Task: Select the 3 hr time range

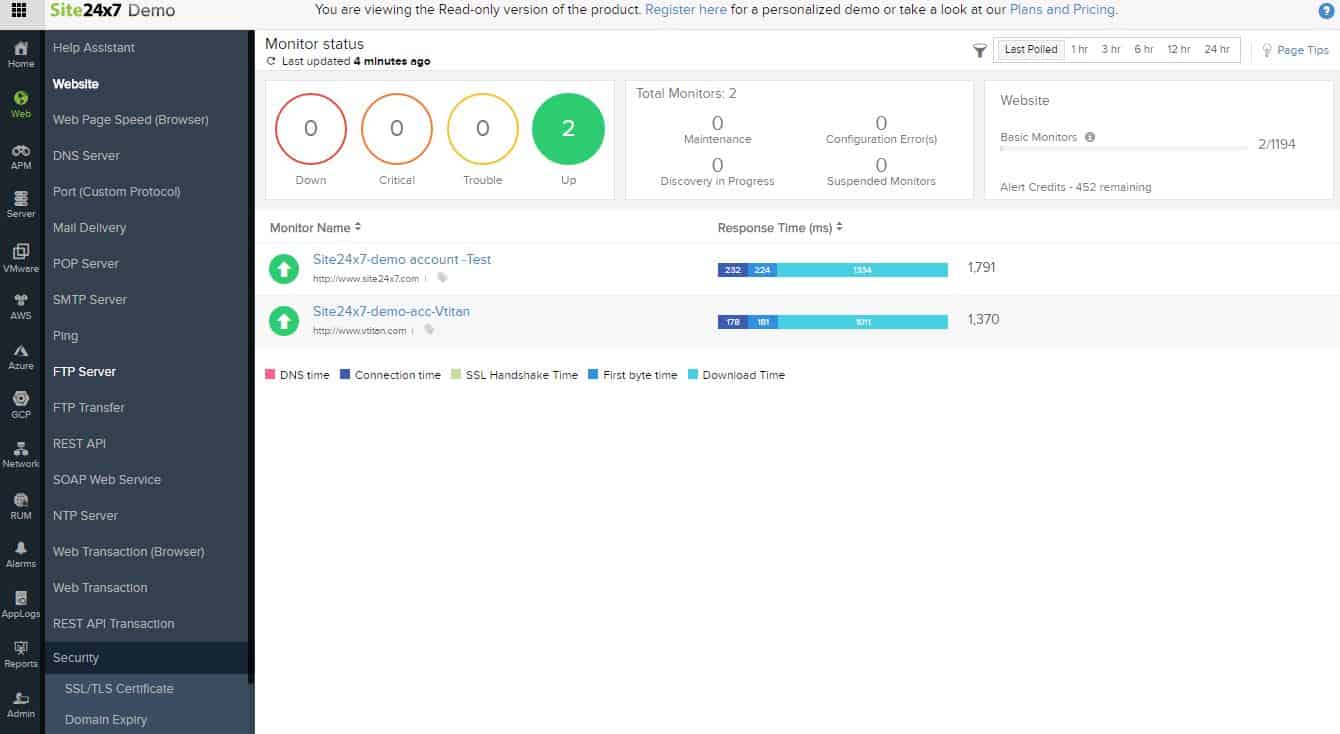Action: pos(1111,49)
